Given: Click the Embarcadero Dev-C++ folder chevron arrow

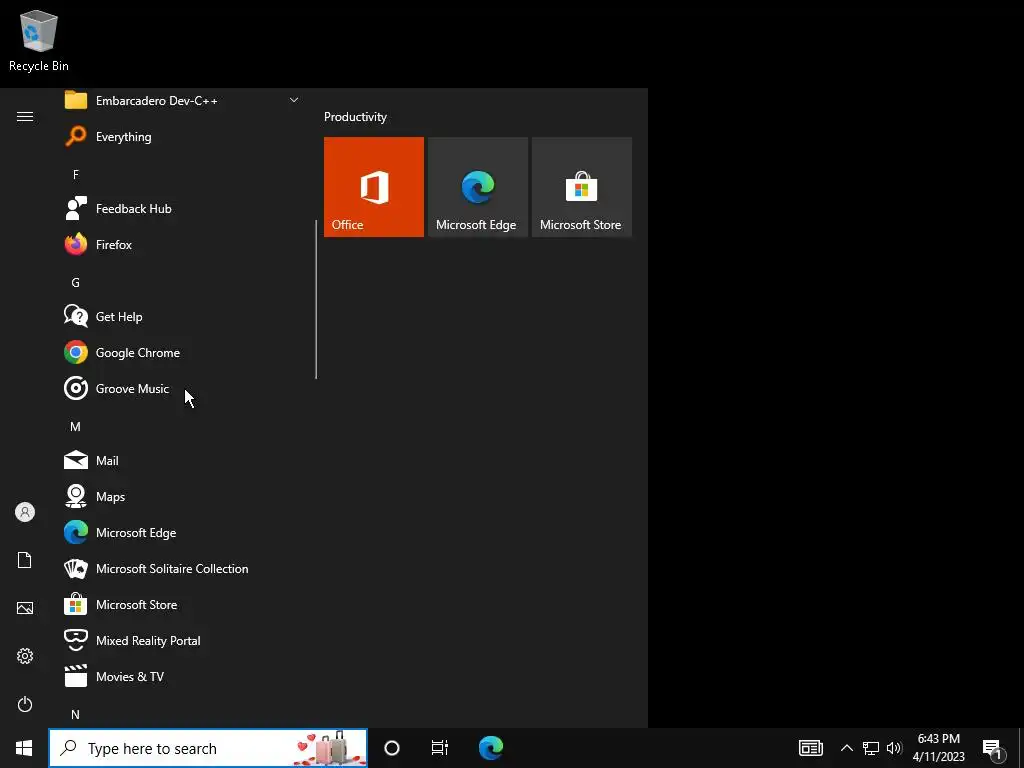Looking at the screenshot, I should pyautogui.click(x=294, y=100).
